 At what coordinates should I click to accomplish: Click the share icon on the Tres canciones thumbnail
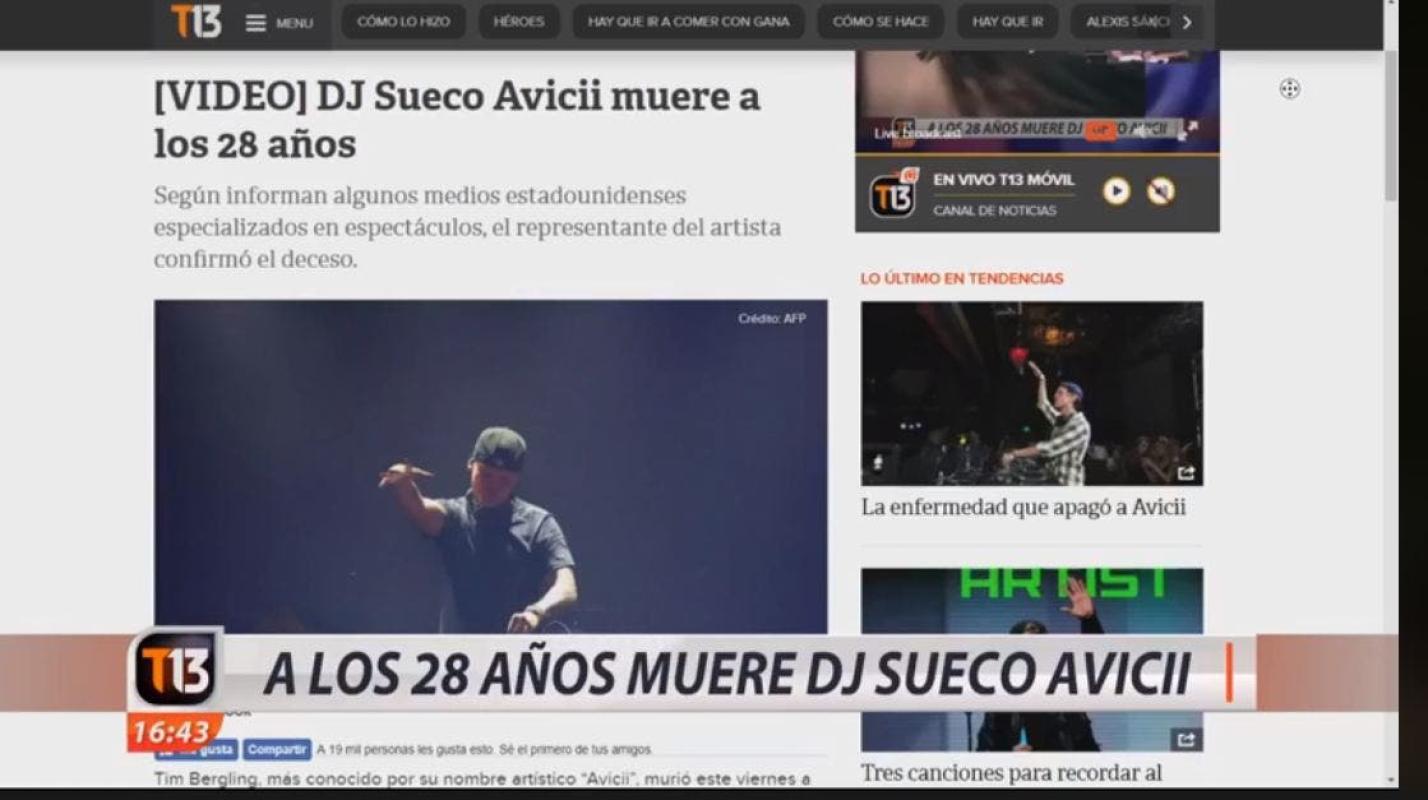(x=1186, y=739)
